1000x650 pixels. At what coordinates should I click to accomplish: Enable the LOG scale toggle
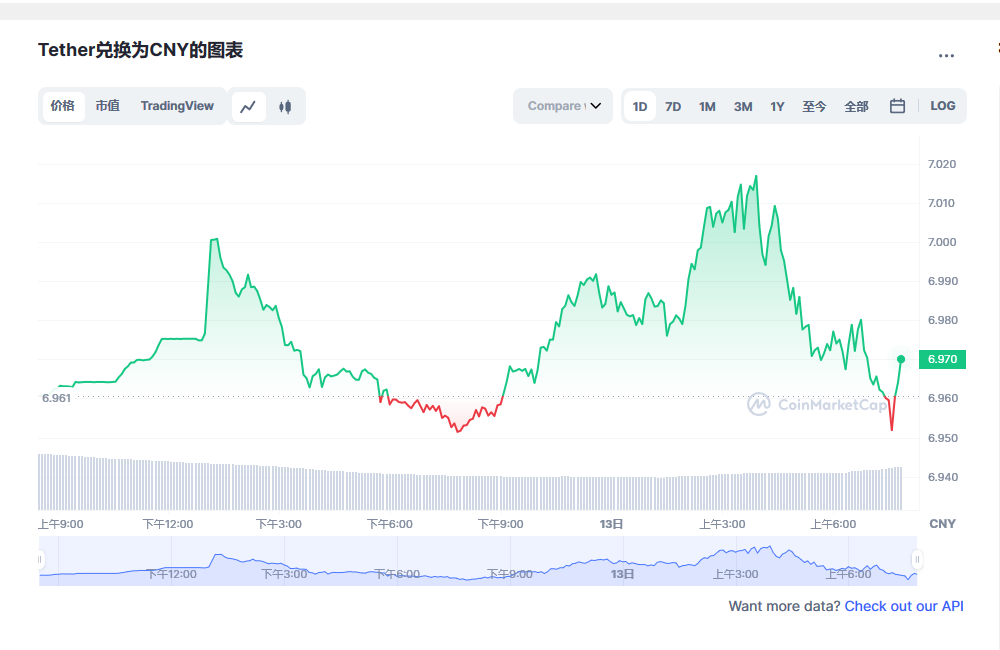coord(942,105)
